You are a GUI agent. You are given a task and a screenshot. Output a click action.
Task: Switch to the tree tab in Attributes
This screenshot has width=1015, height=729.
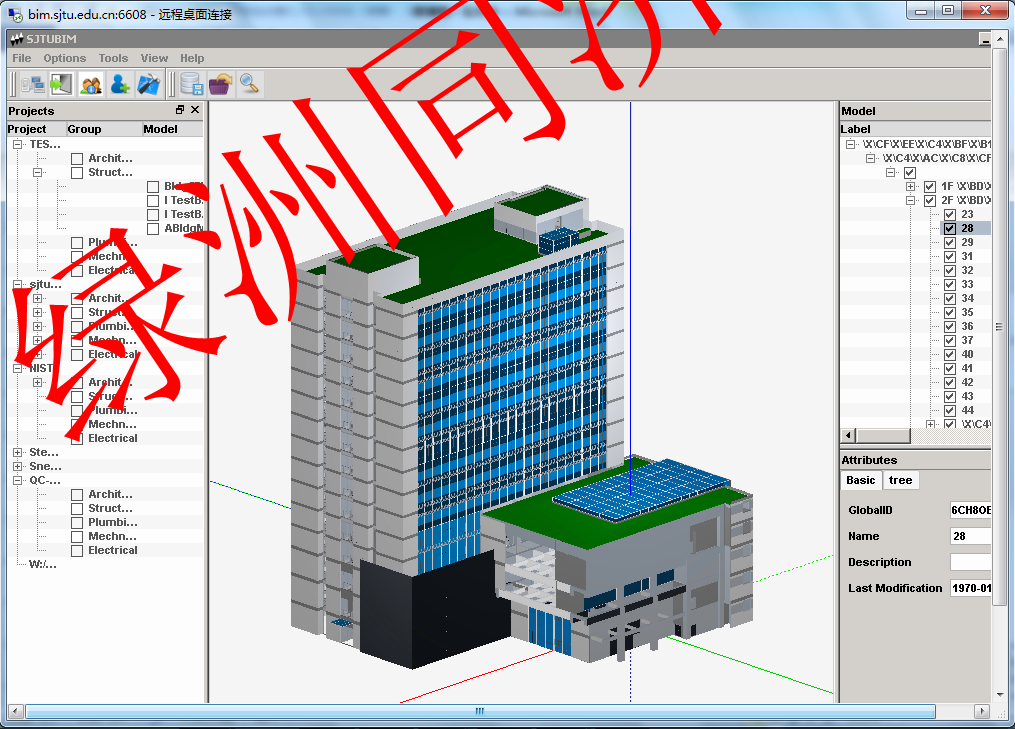coord(900,481)
